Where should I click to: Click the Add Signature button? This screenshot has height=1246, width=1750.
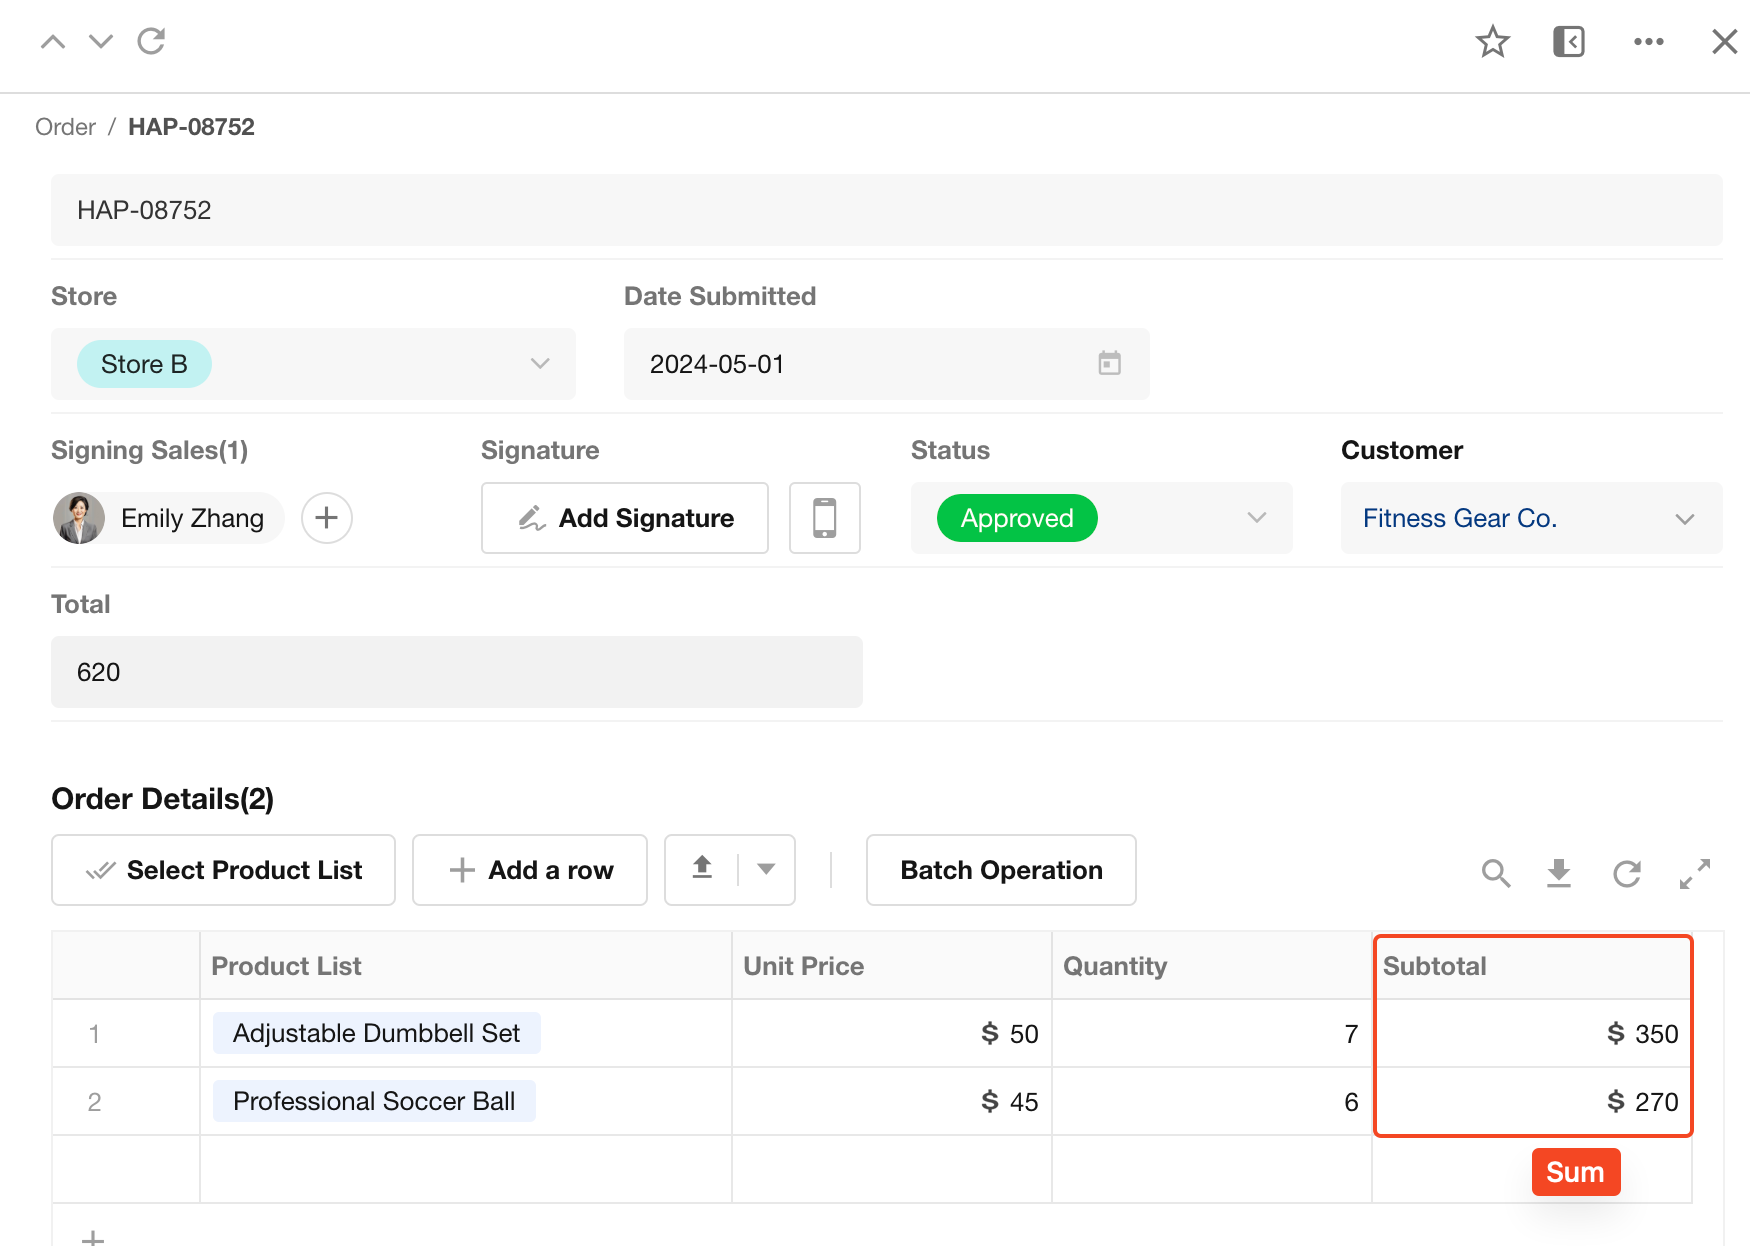click(x=625, y=518)
